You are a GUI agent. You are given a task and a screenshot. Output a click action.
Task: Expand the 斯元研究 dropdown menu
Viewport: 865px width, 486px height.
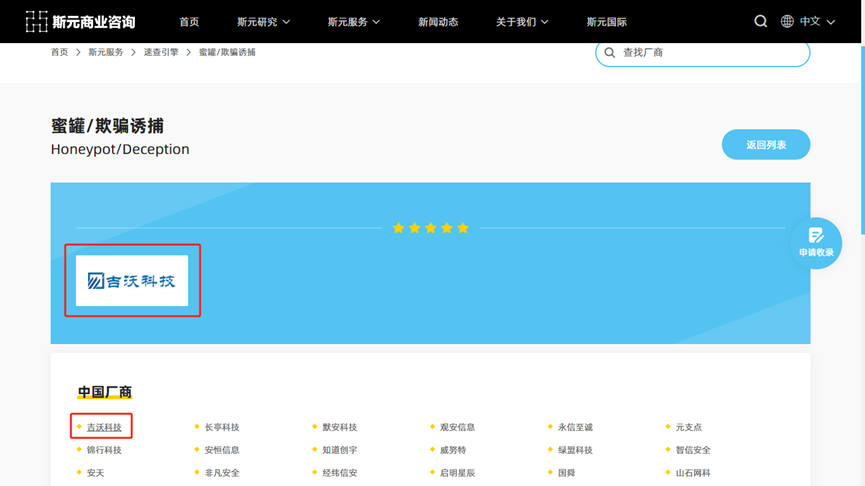(x=263, y=22)
